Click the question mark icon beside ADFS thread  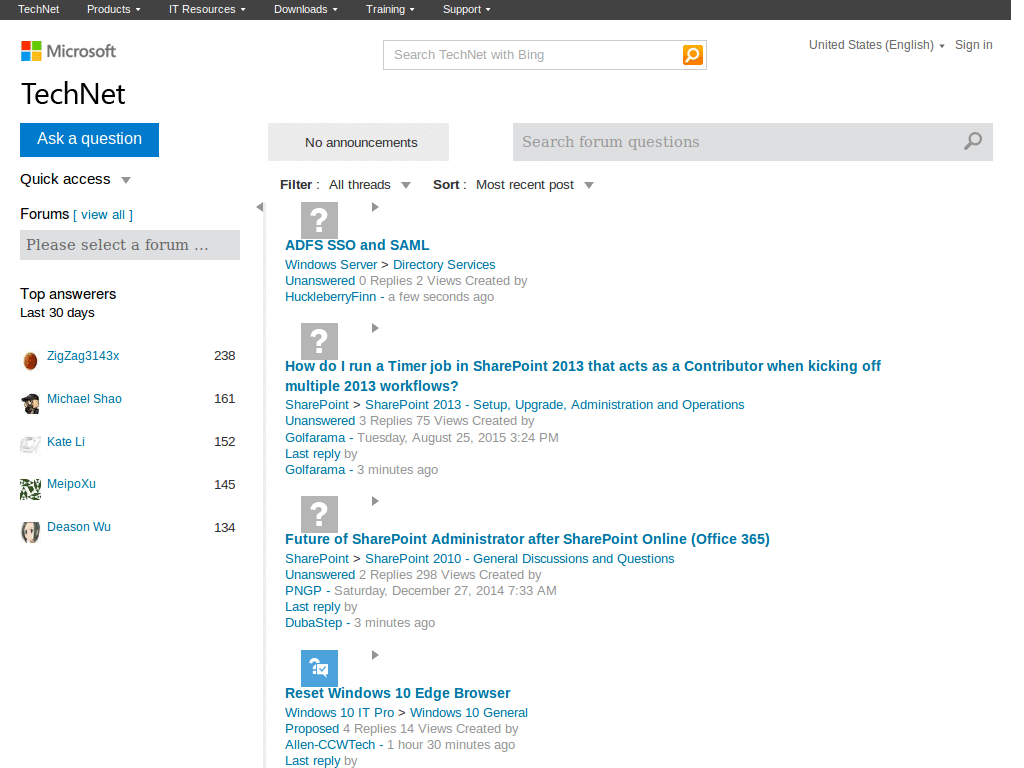(318, 220)
